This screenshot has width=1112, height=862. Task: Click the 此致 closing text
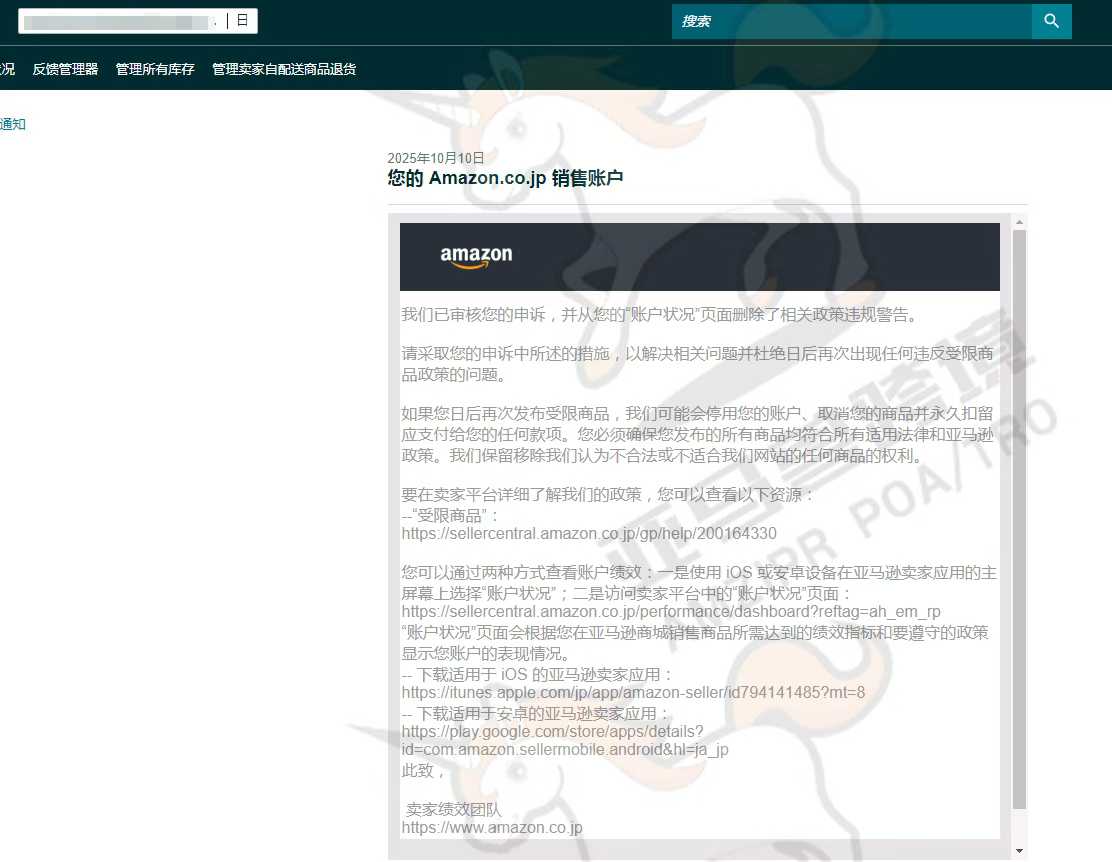click(x=423, y=770)
